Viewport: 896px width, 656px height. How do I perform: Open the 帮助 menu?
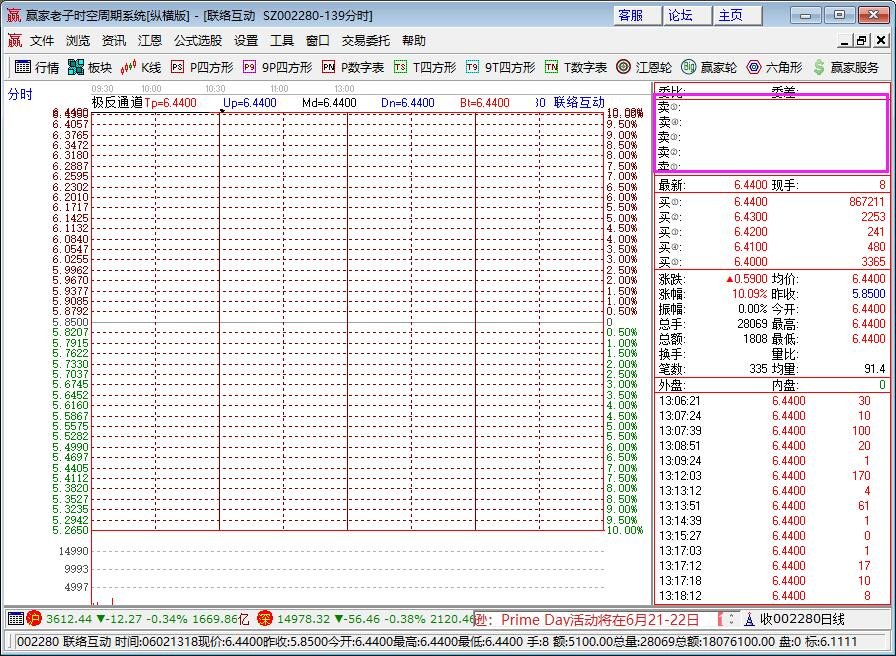pyautogui.click(x=414, y=41)
